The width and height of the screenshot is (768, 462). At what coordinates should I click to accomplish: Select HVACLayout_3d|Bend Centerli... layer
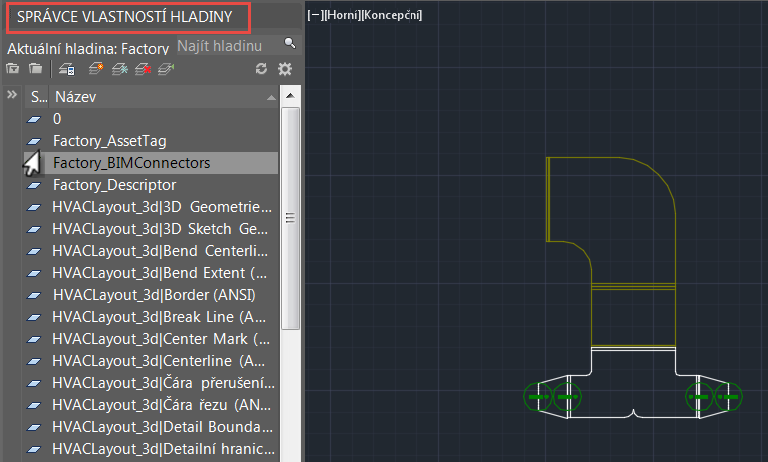160,251
